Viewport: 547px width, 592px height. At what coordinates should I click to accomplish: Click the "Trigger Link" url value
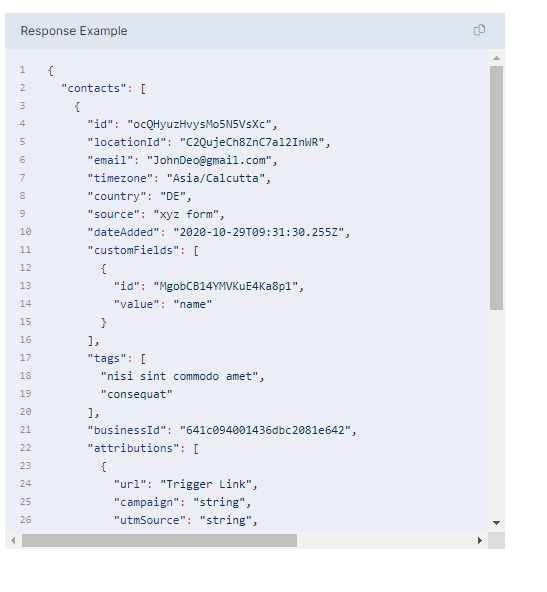click(x=206, y=484)
